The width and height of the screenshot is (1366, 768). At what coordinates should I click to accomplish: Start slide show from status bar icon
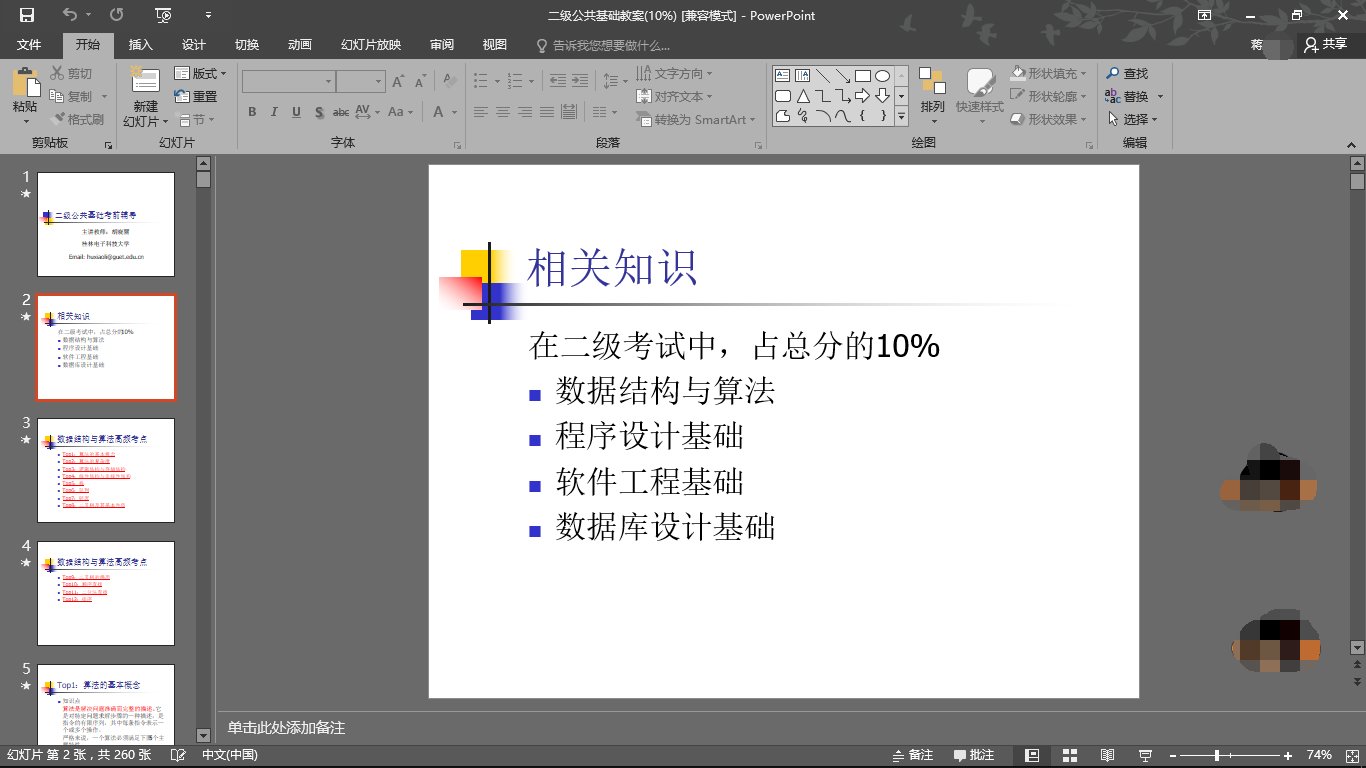[x=1143, y=754]
